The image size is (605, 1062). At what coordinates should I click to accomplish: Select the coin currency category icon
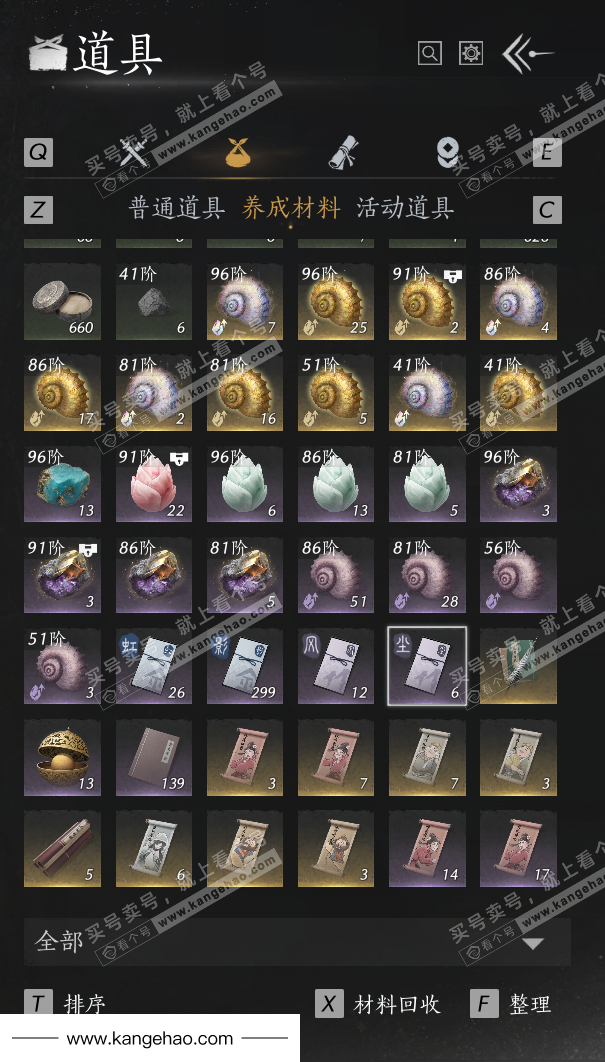coord(447,152)
